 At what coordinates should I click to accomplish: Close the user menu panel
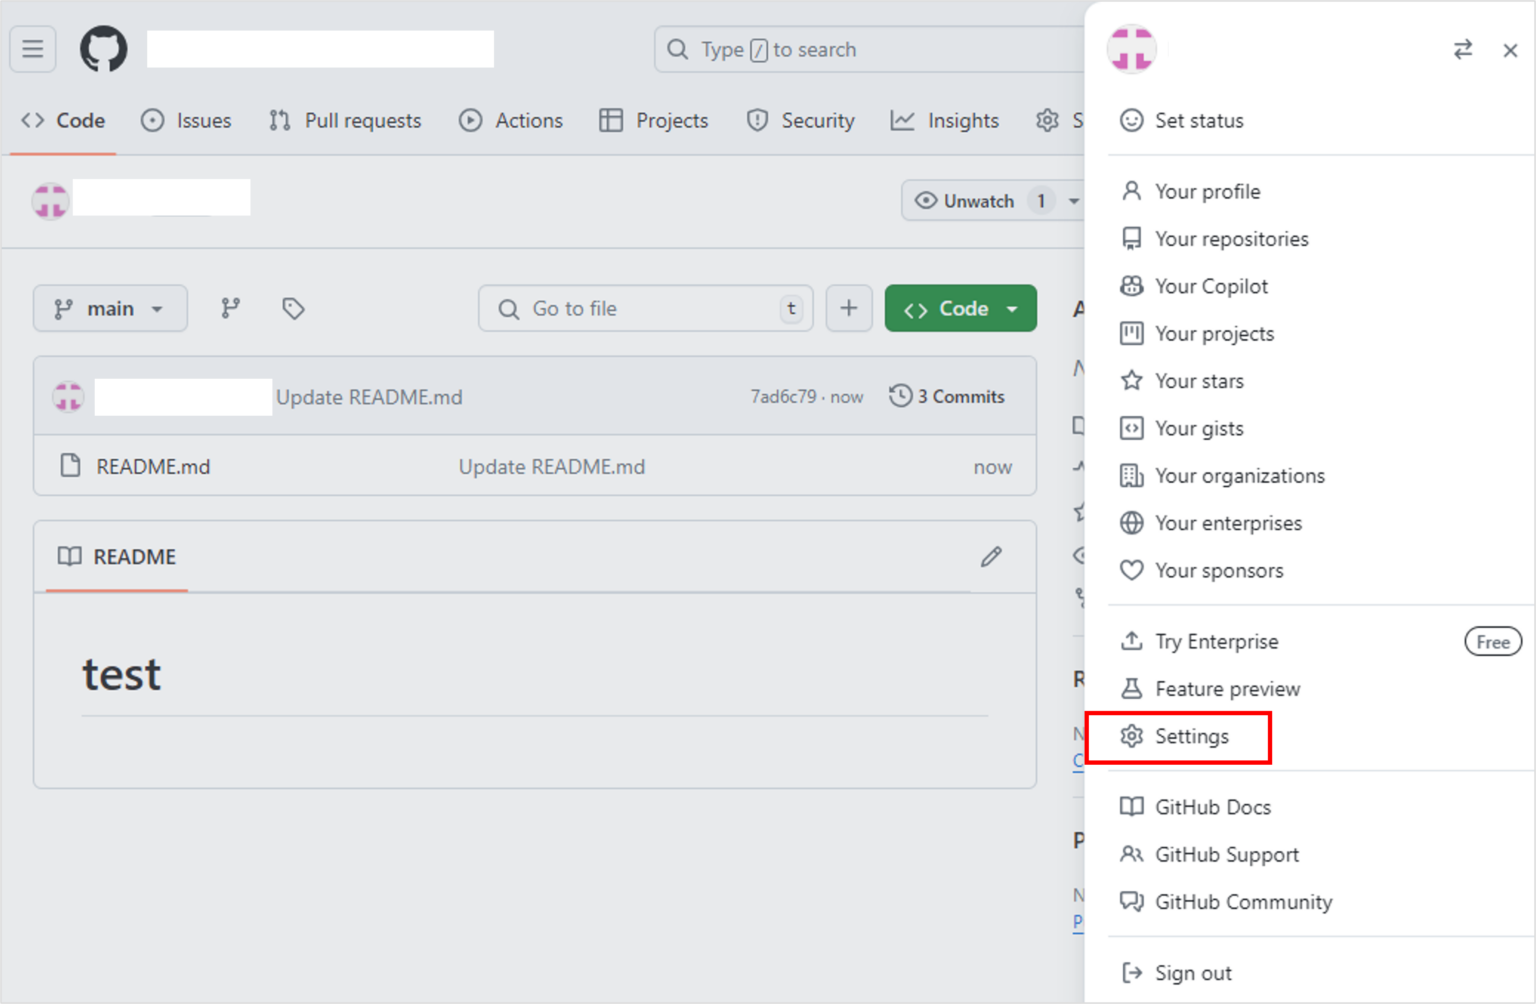pyautogui.click(x=1510, y=50)
